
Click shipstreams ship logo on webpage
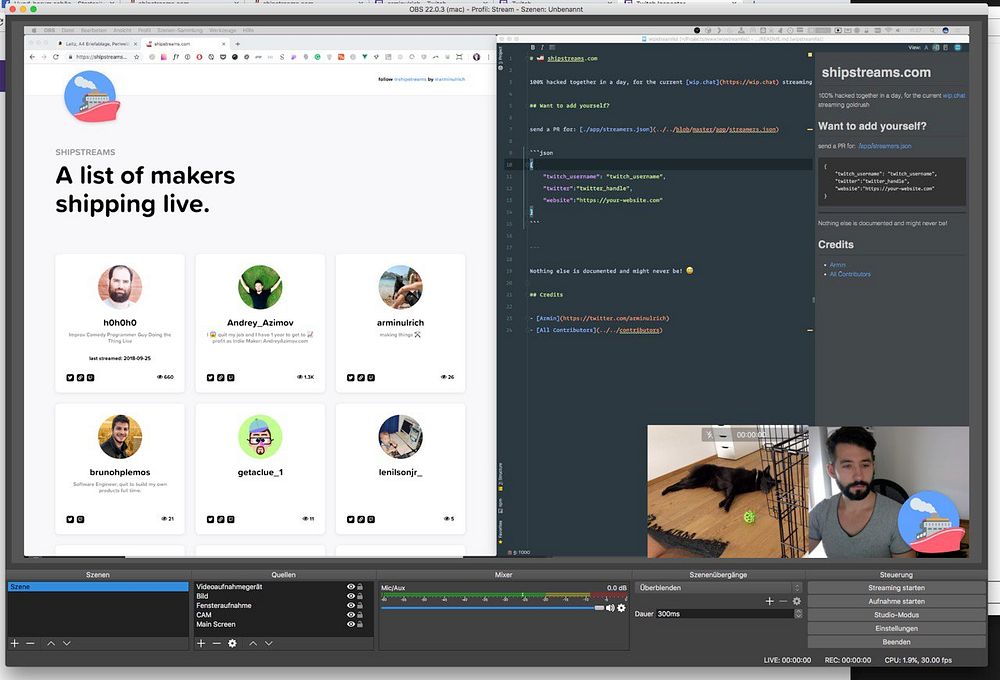tap(92, 96)
